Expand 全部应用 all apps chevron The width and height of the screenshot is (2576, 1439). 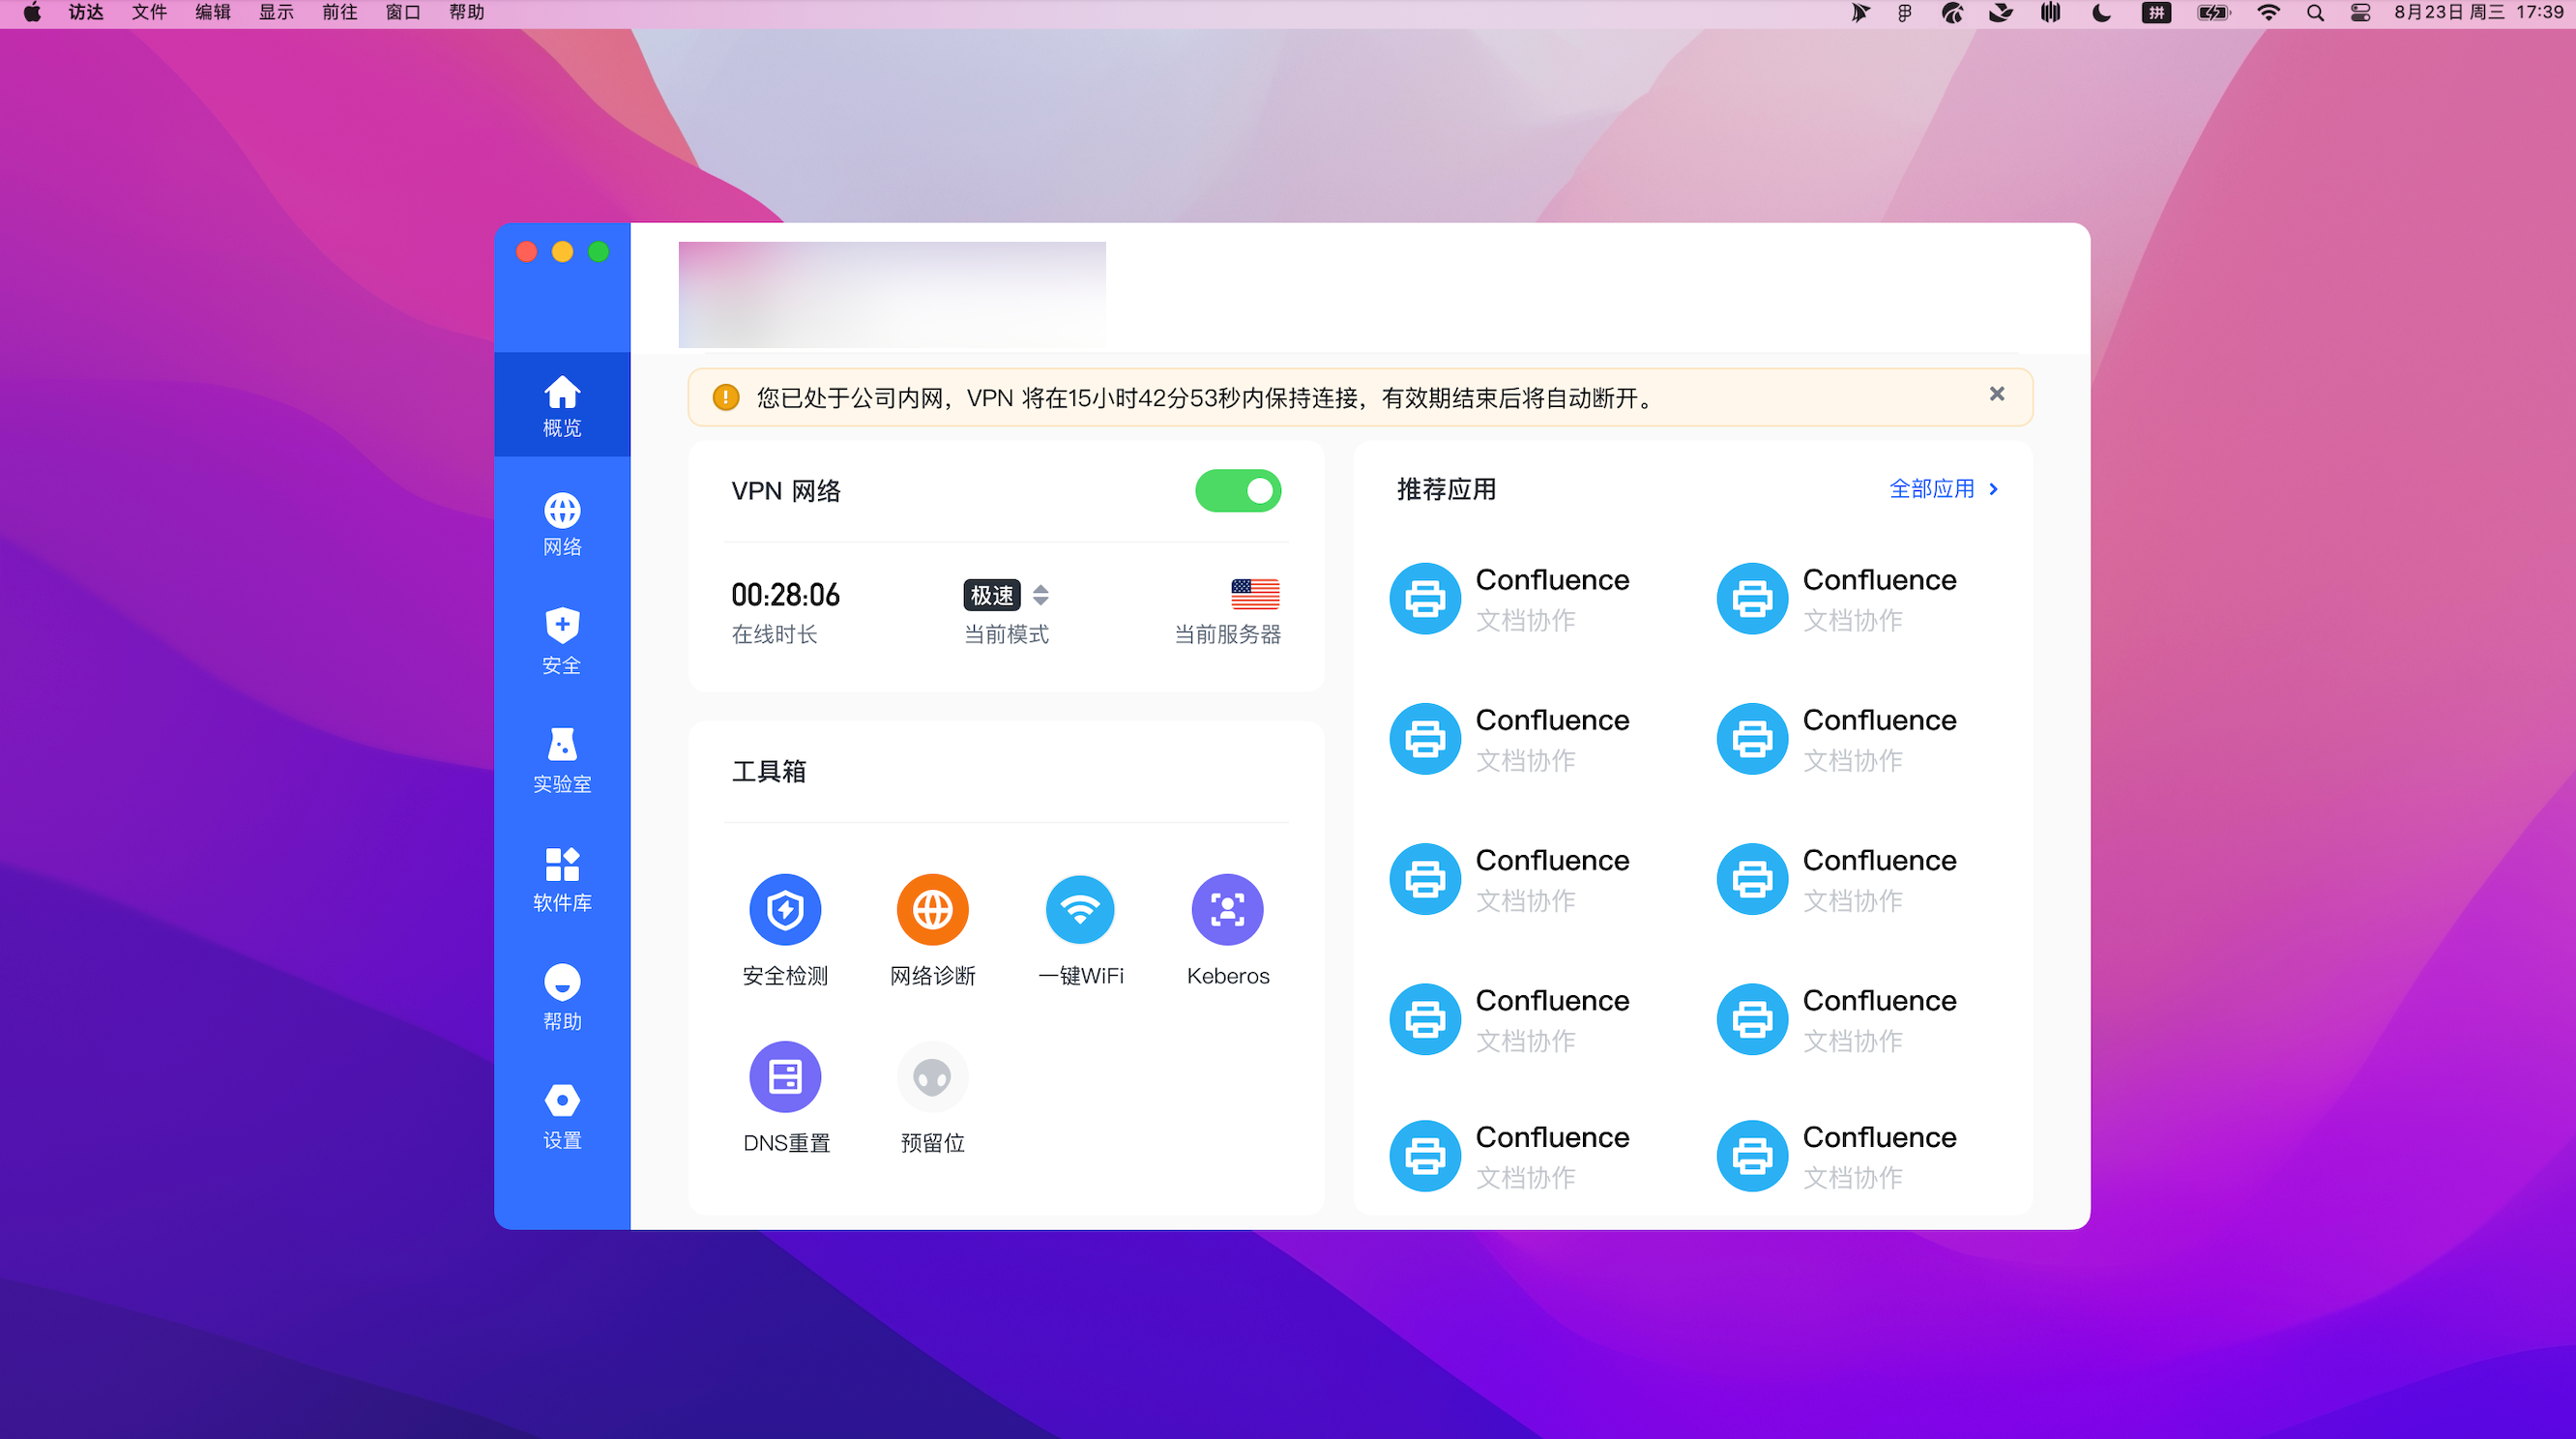coord(1993,489)
